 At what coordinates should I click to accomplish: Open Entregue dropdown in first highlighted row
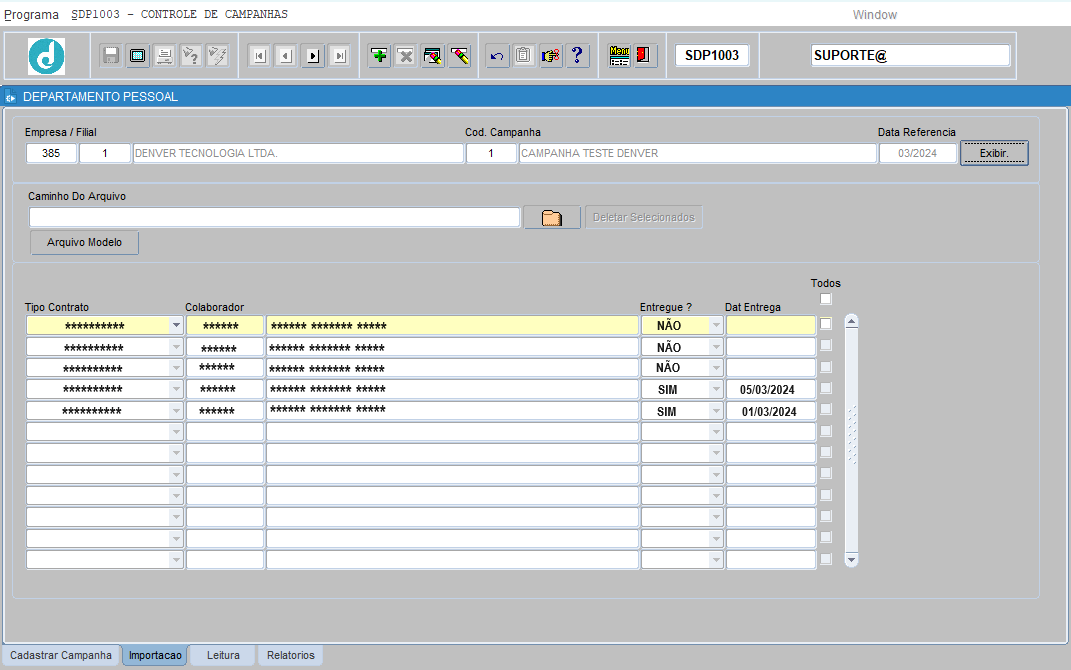click(x=716, y=326)
